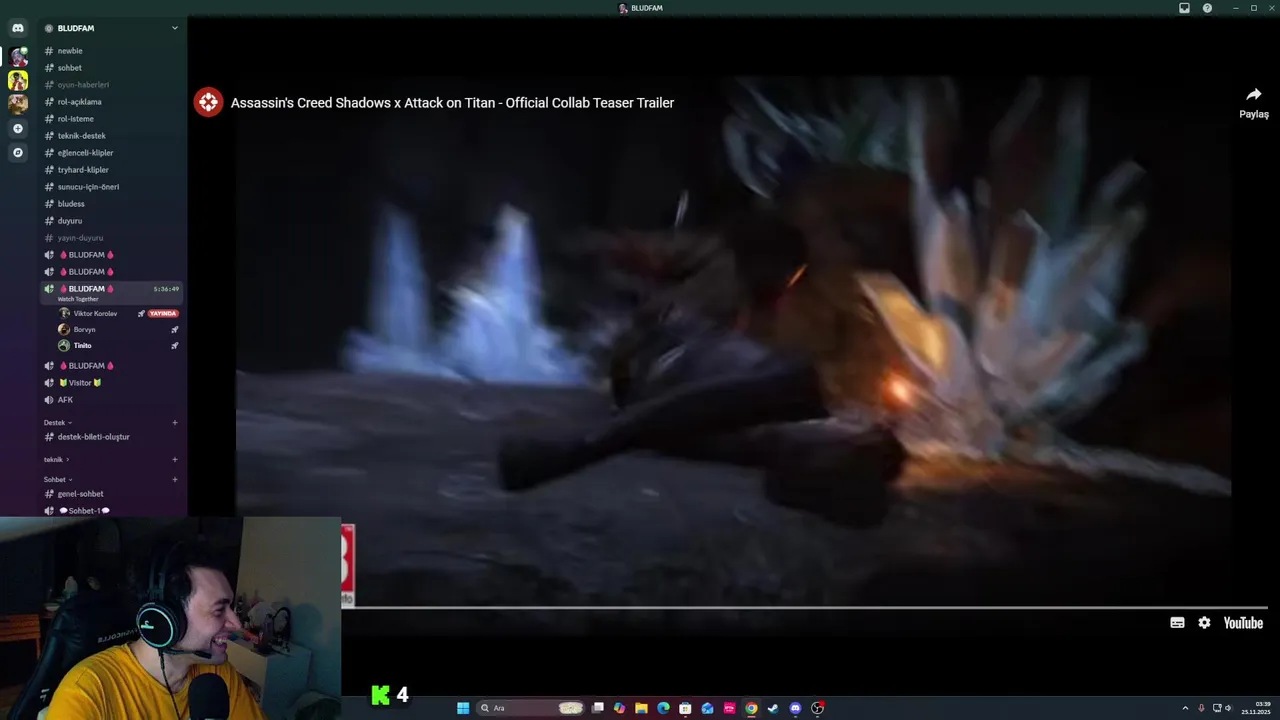Click the YAYINDA live badge beside Viktor Korolav

(163, 313)
